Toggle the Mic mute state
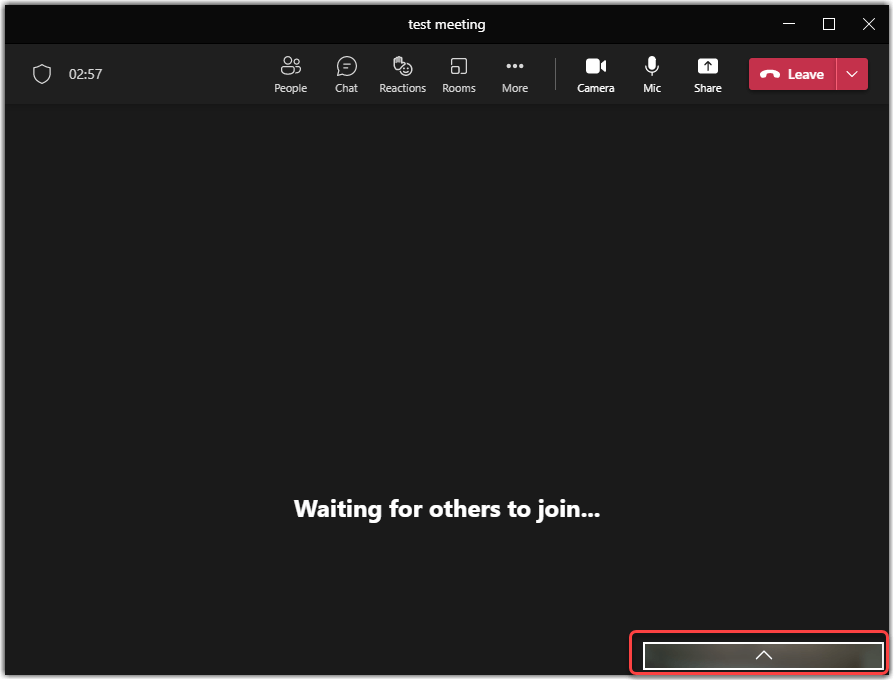 tap(652, 75)
